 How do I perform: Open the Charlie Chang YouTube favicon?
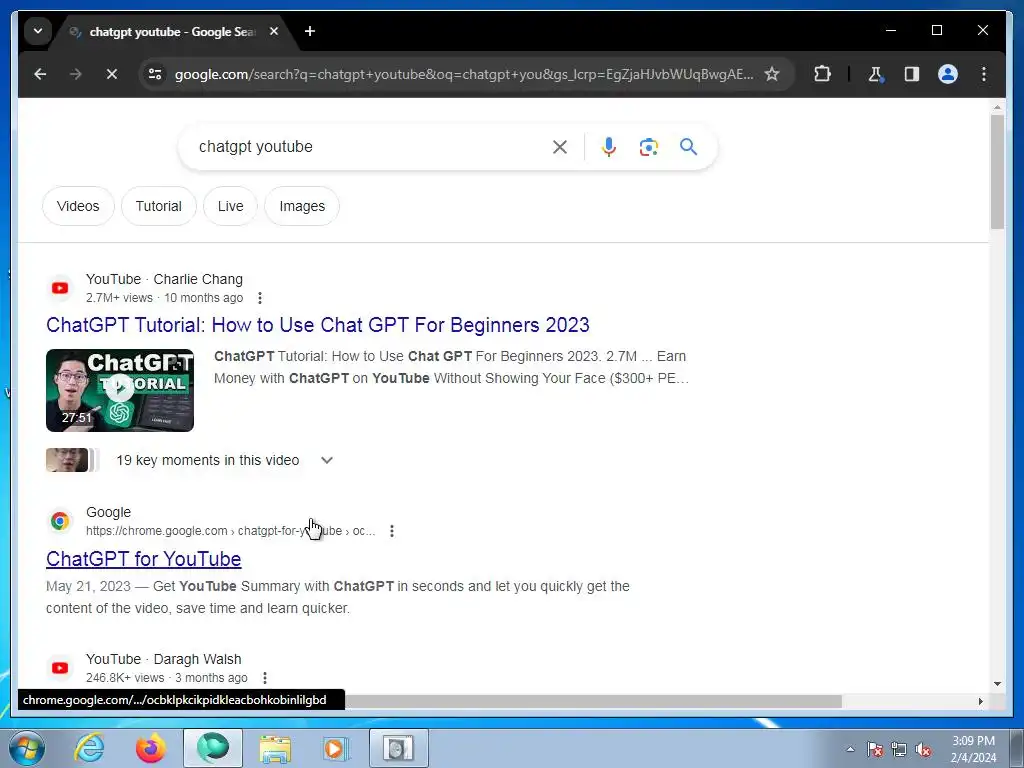pos(60,288)
